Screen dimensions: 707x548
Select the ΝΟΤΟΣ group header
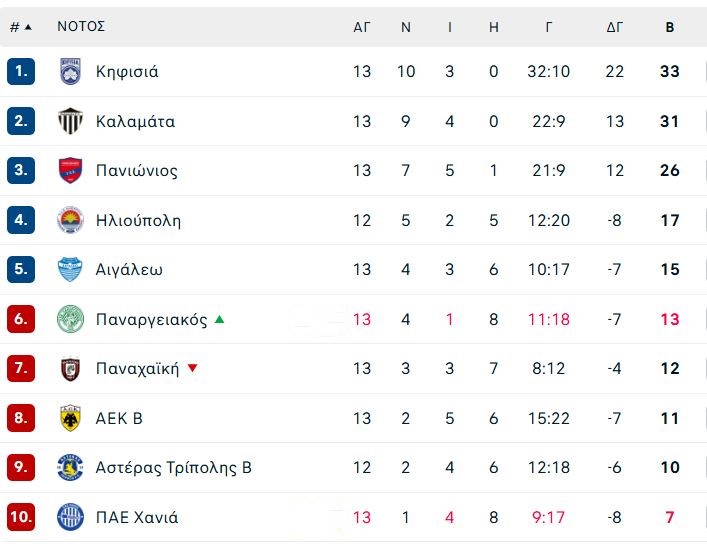[x=81, y=26]
